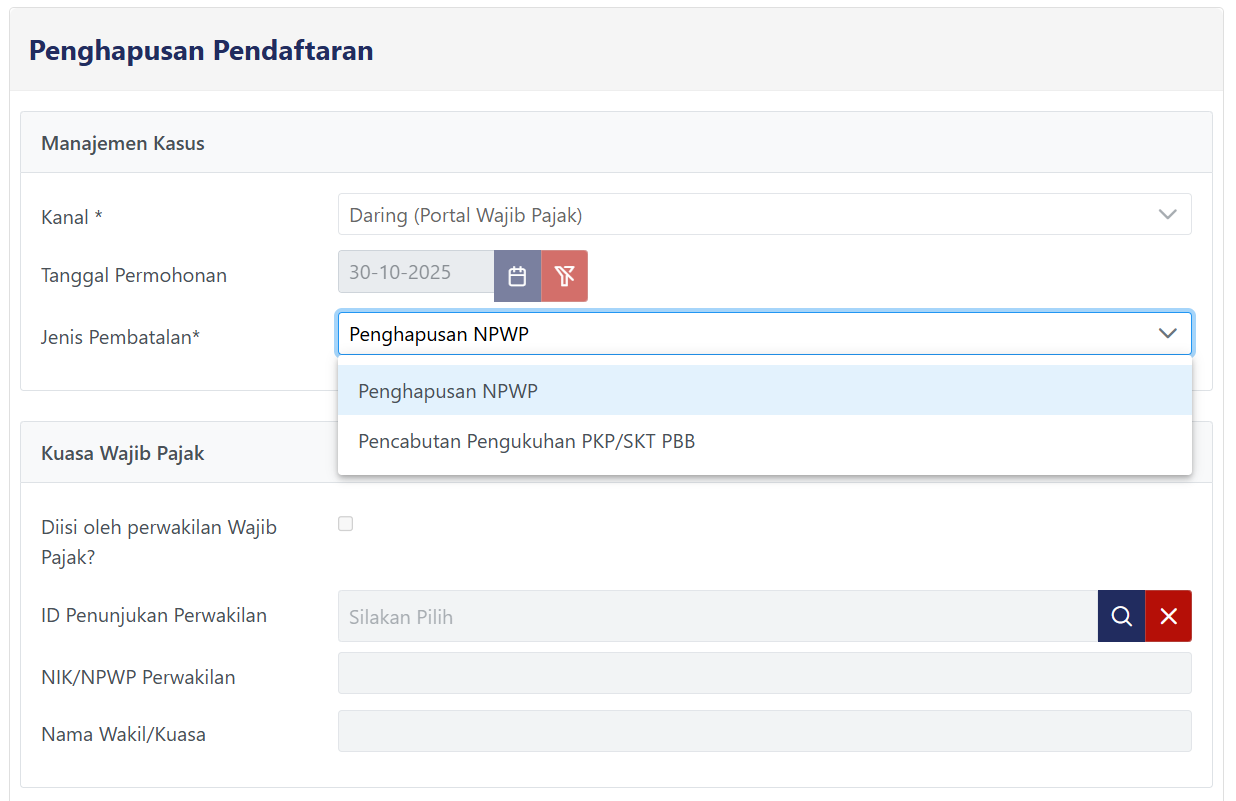Image resolution: width=1236 pixels, height=801 pixels.
Task: Click the chevron arrow on Jenis Pembatalan
Action: [x=1167, y=333]
